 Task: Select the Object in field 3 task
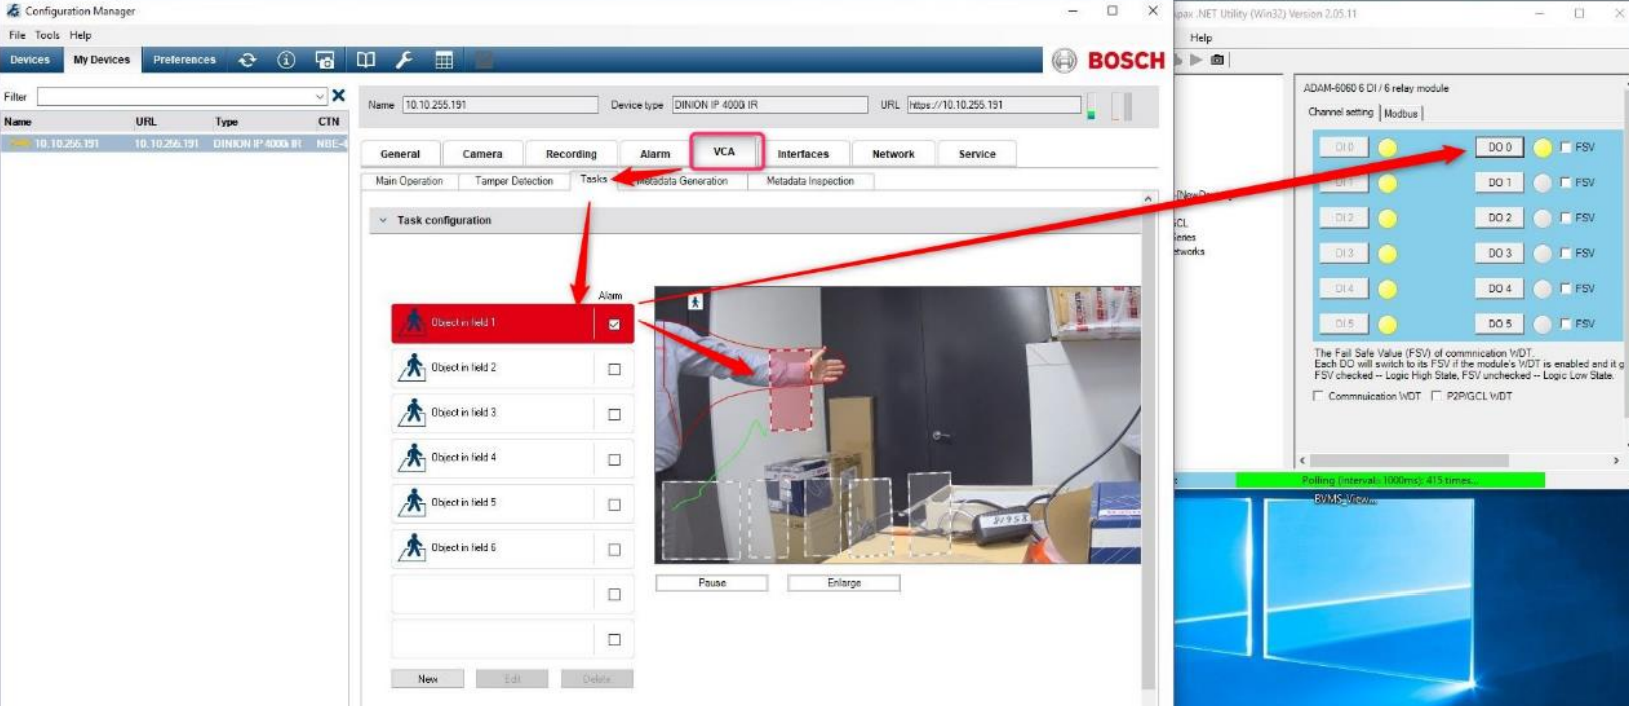492,413
